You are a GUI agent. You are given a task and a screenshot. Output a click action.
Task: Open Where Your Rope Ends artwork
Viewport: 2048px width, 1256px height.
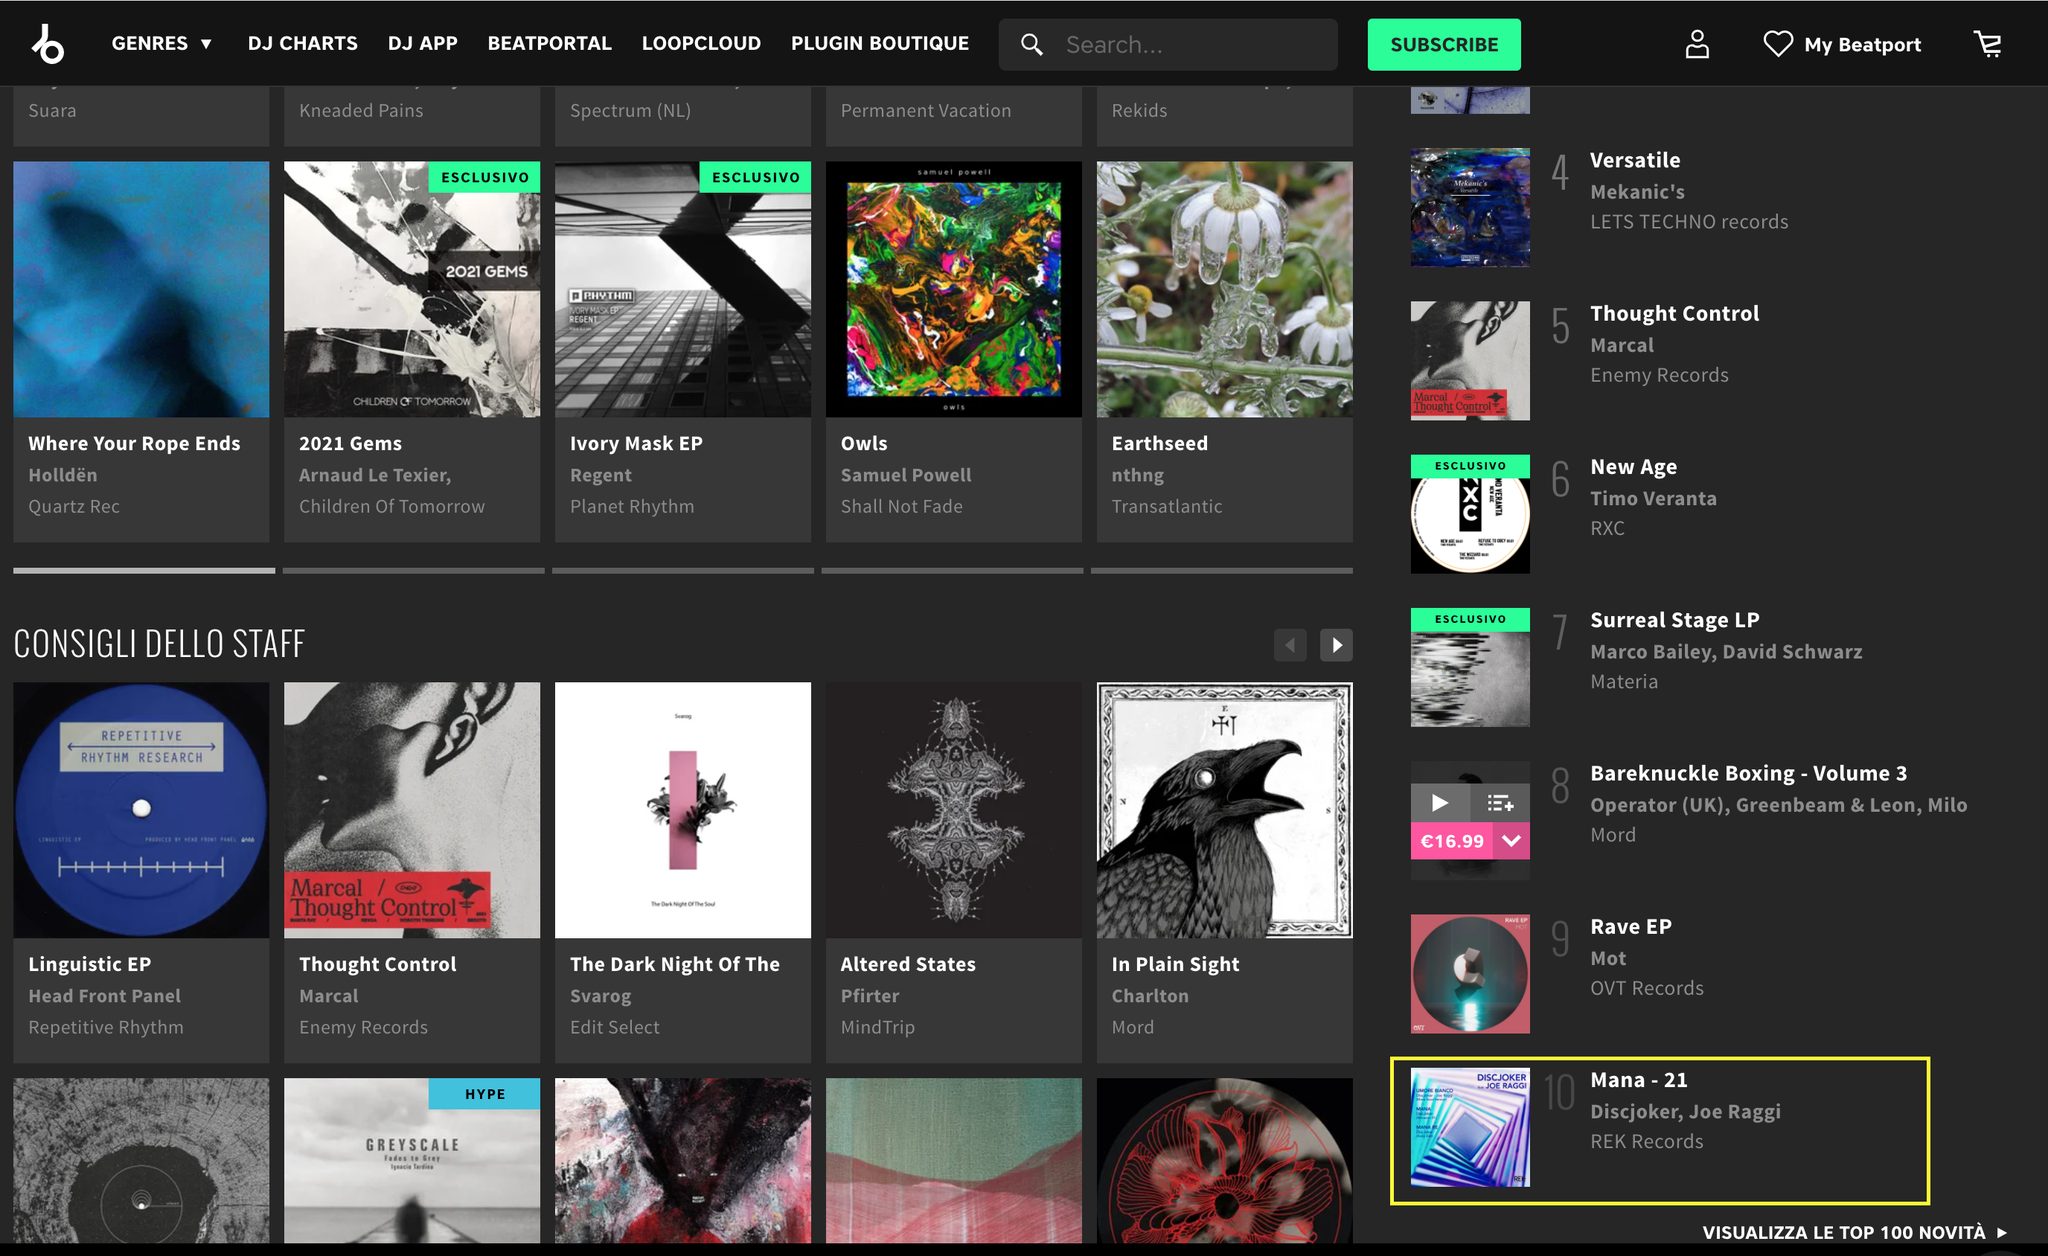pyautogui.click(x=141, y=289)
